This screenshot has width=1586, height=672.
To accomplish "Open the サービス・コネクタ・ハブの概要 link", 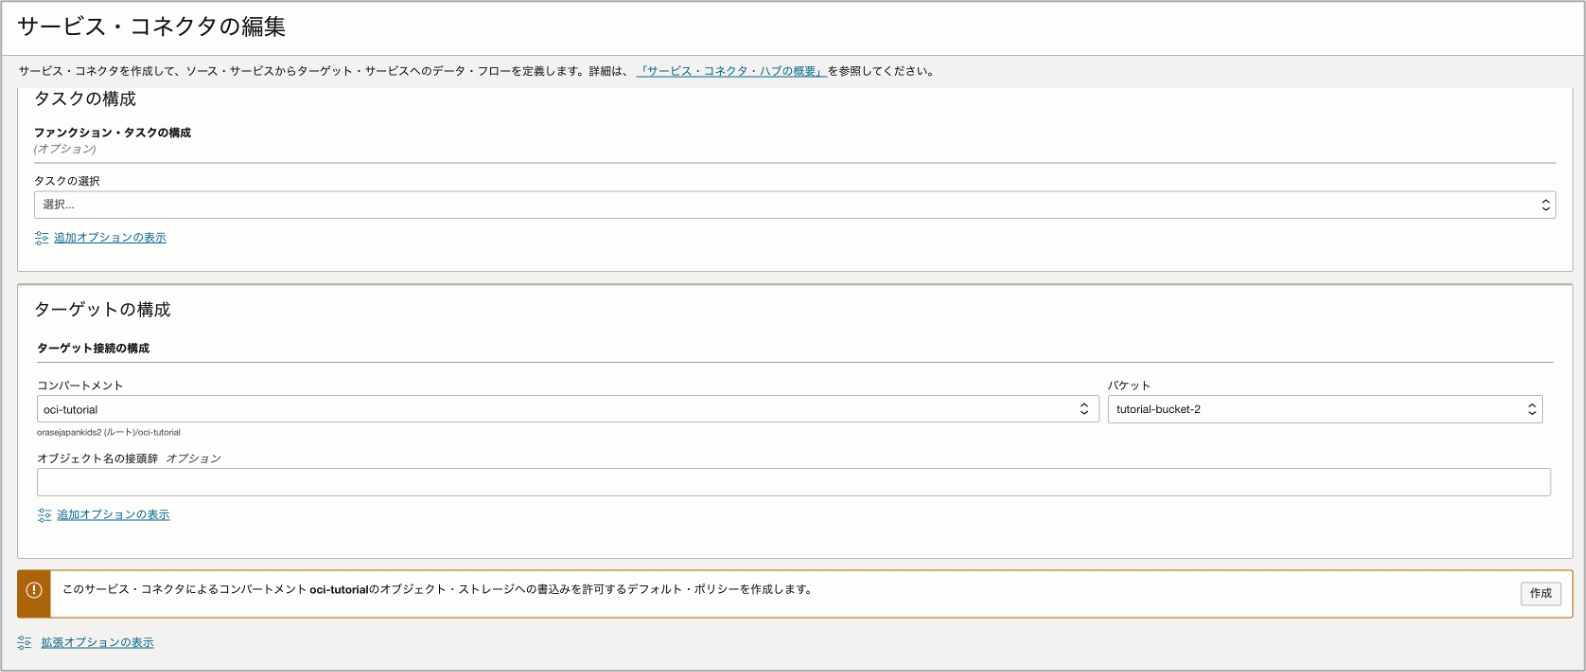I will pos(731,72).
